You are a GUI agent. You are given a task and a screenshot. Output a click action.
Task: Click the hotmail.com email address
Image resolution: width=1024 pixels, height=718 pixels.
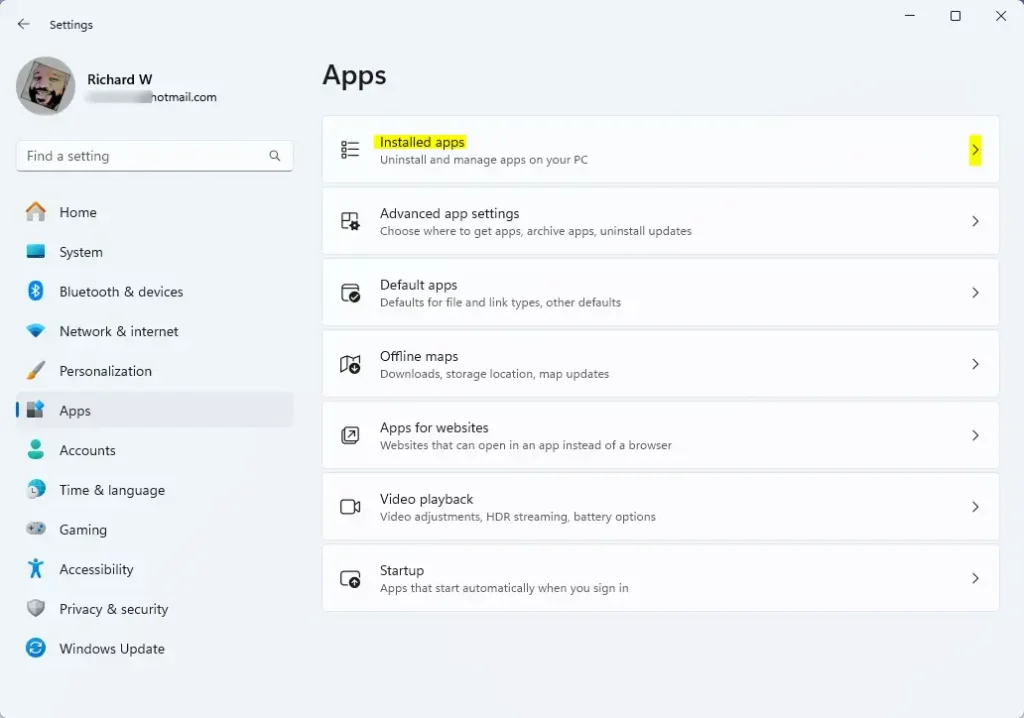click(152, 97)
